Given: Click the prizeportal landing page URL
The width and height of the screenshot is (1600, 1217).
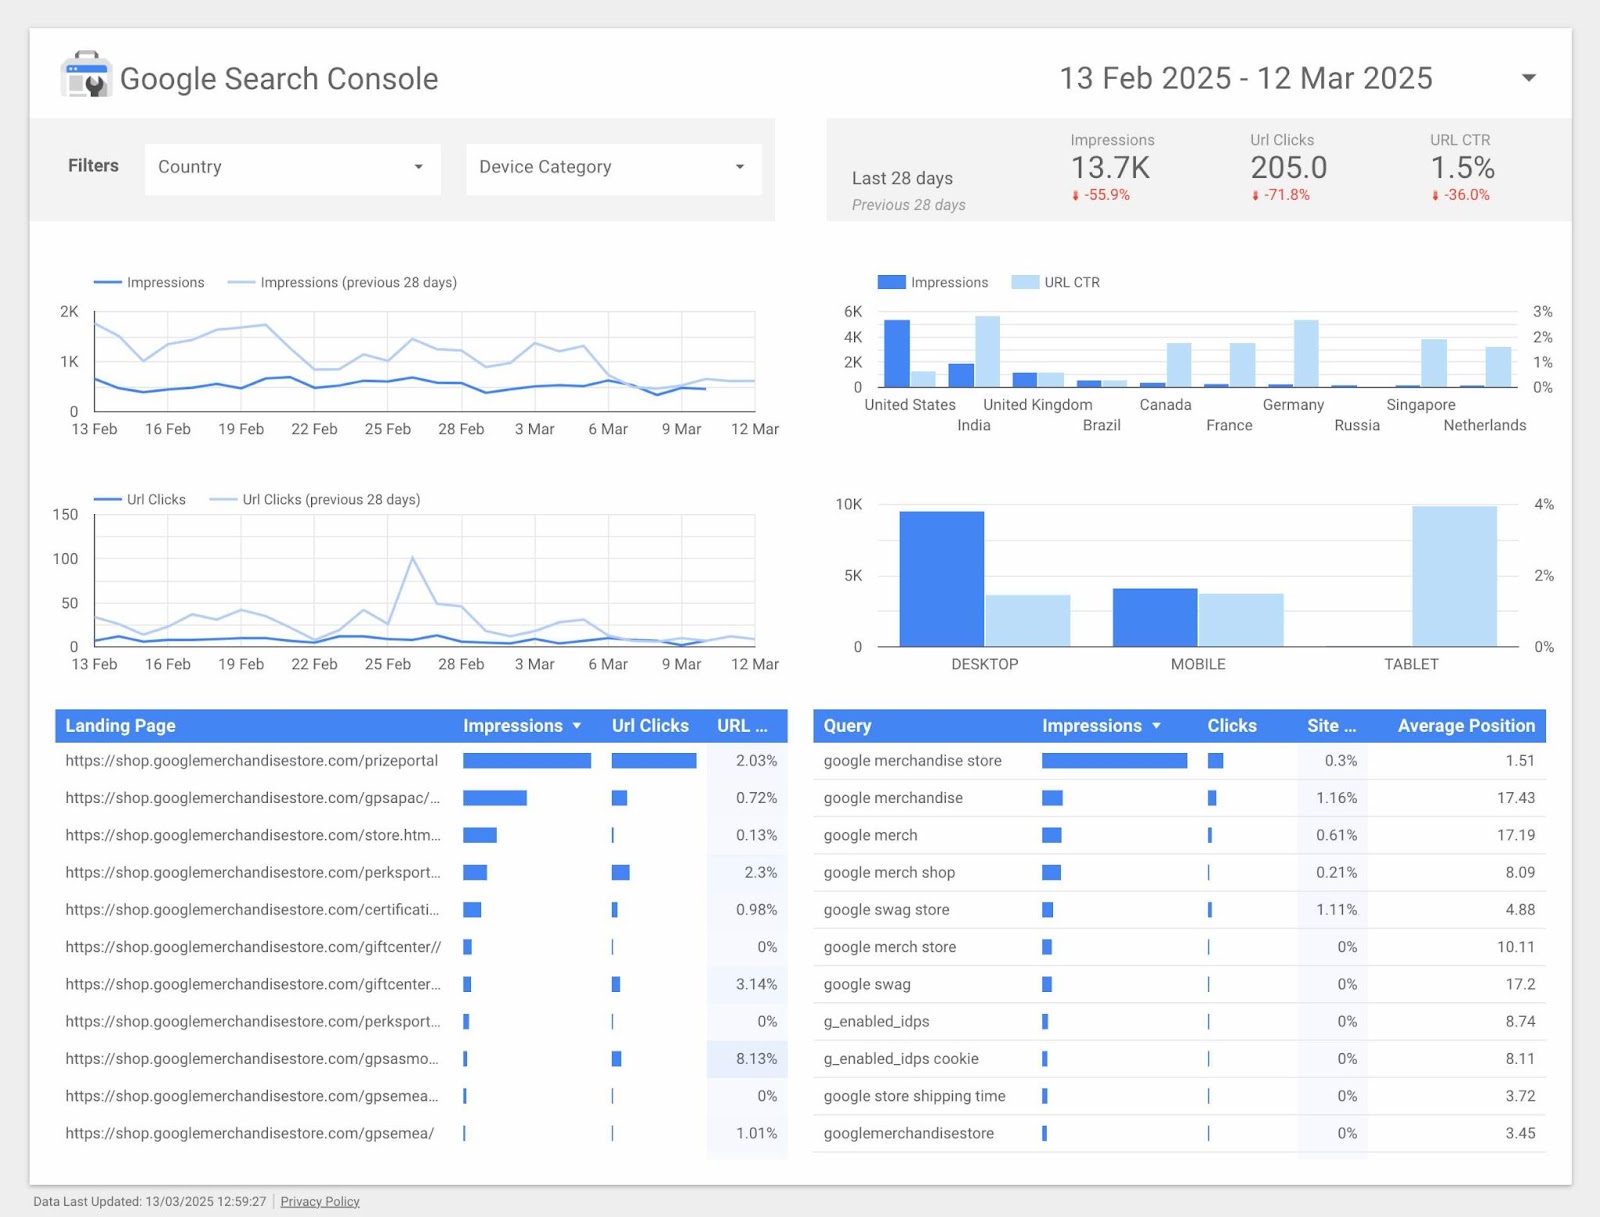Looking at the screenshot, I should [250, 761].
